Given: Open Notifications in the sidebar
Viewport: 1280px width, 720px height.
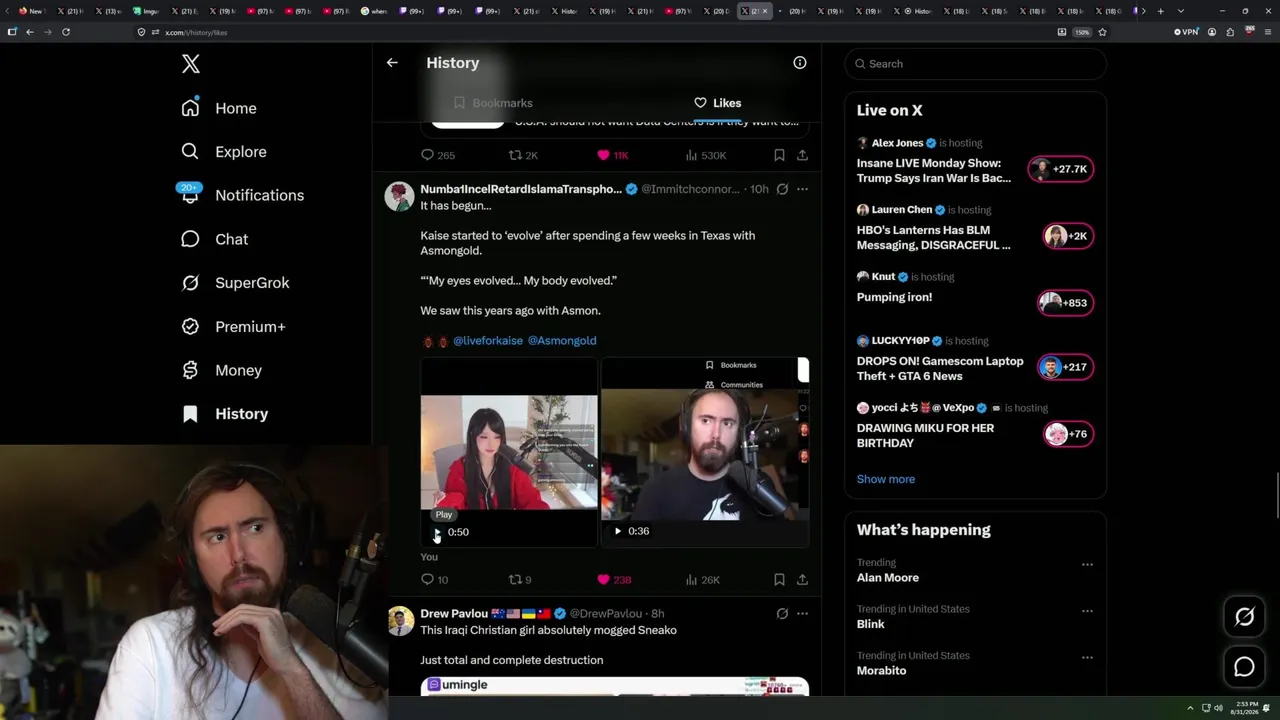Looking at the screenshot, I should click(x=242, y=195).
